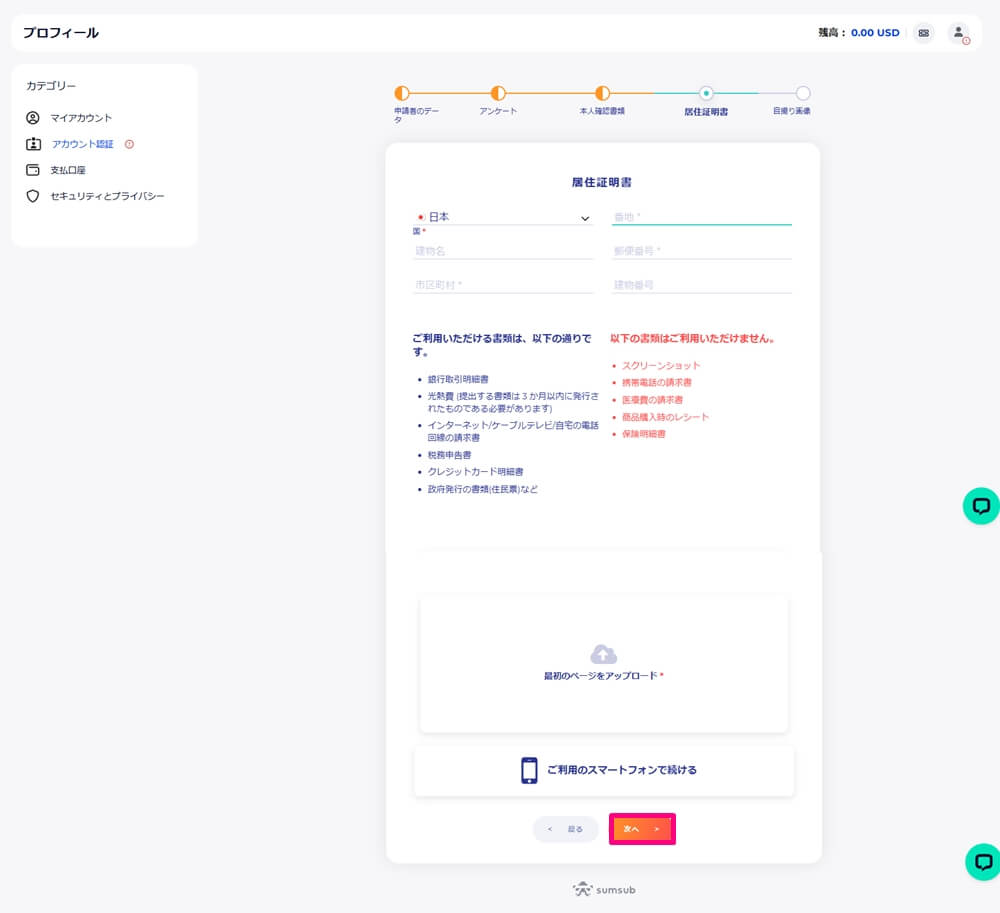
Task: Click the keyboard icon beside the balance
Action: click(x=923, y=33)
